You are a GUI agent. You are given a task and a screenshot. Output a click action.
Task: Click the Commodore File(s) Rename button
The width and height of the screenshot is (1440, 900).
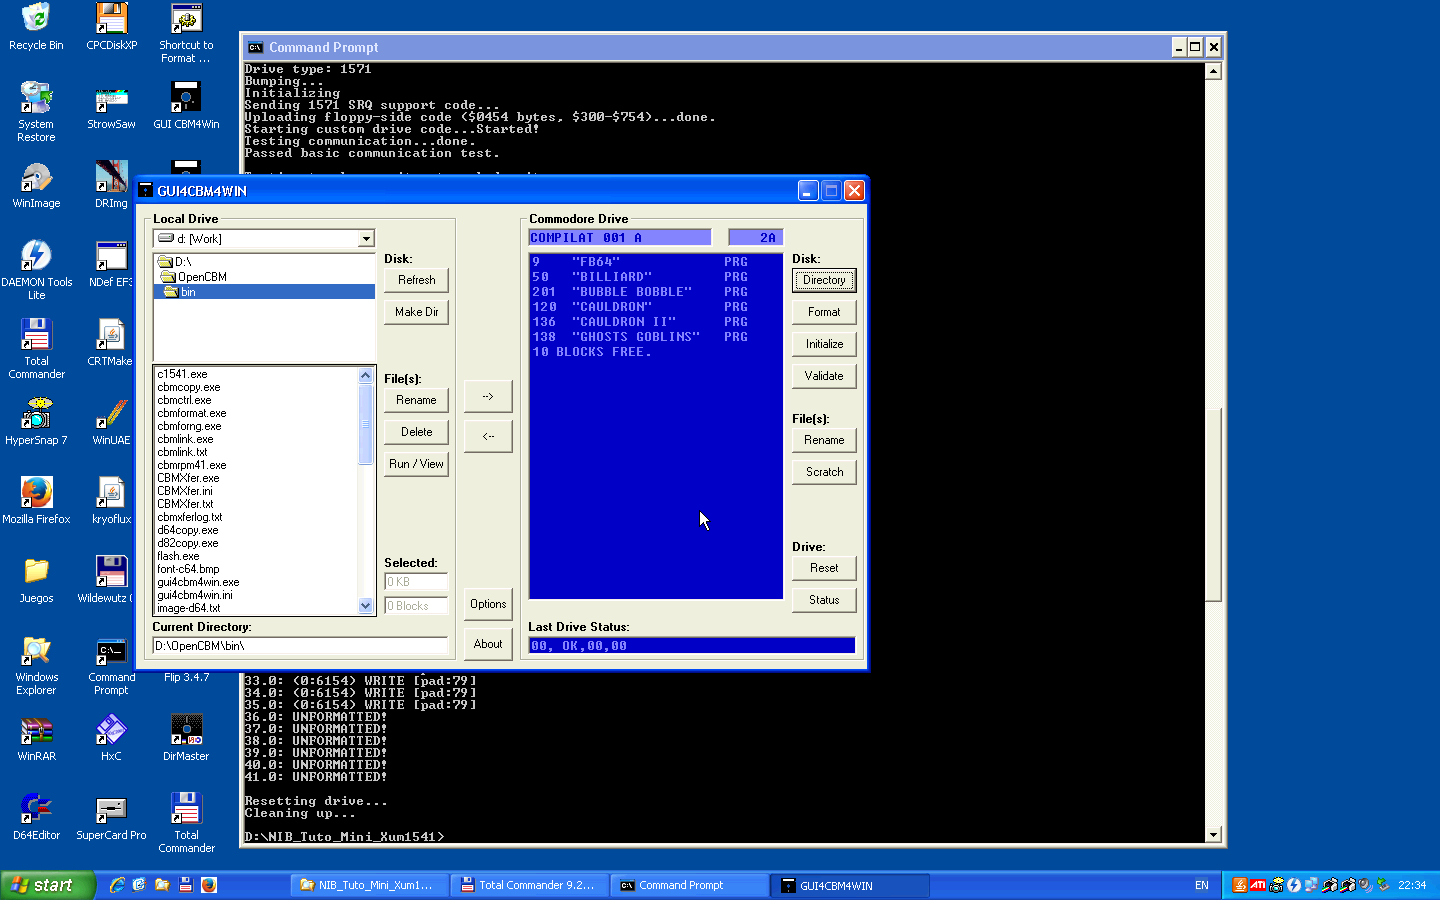tap(824, 440)
